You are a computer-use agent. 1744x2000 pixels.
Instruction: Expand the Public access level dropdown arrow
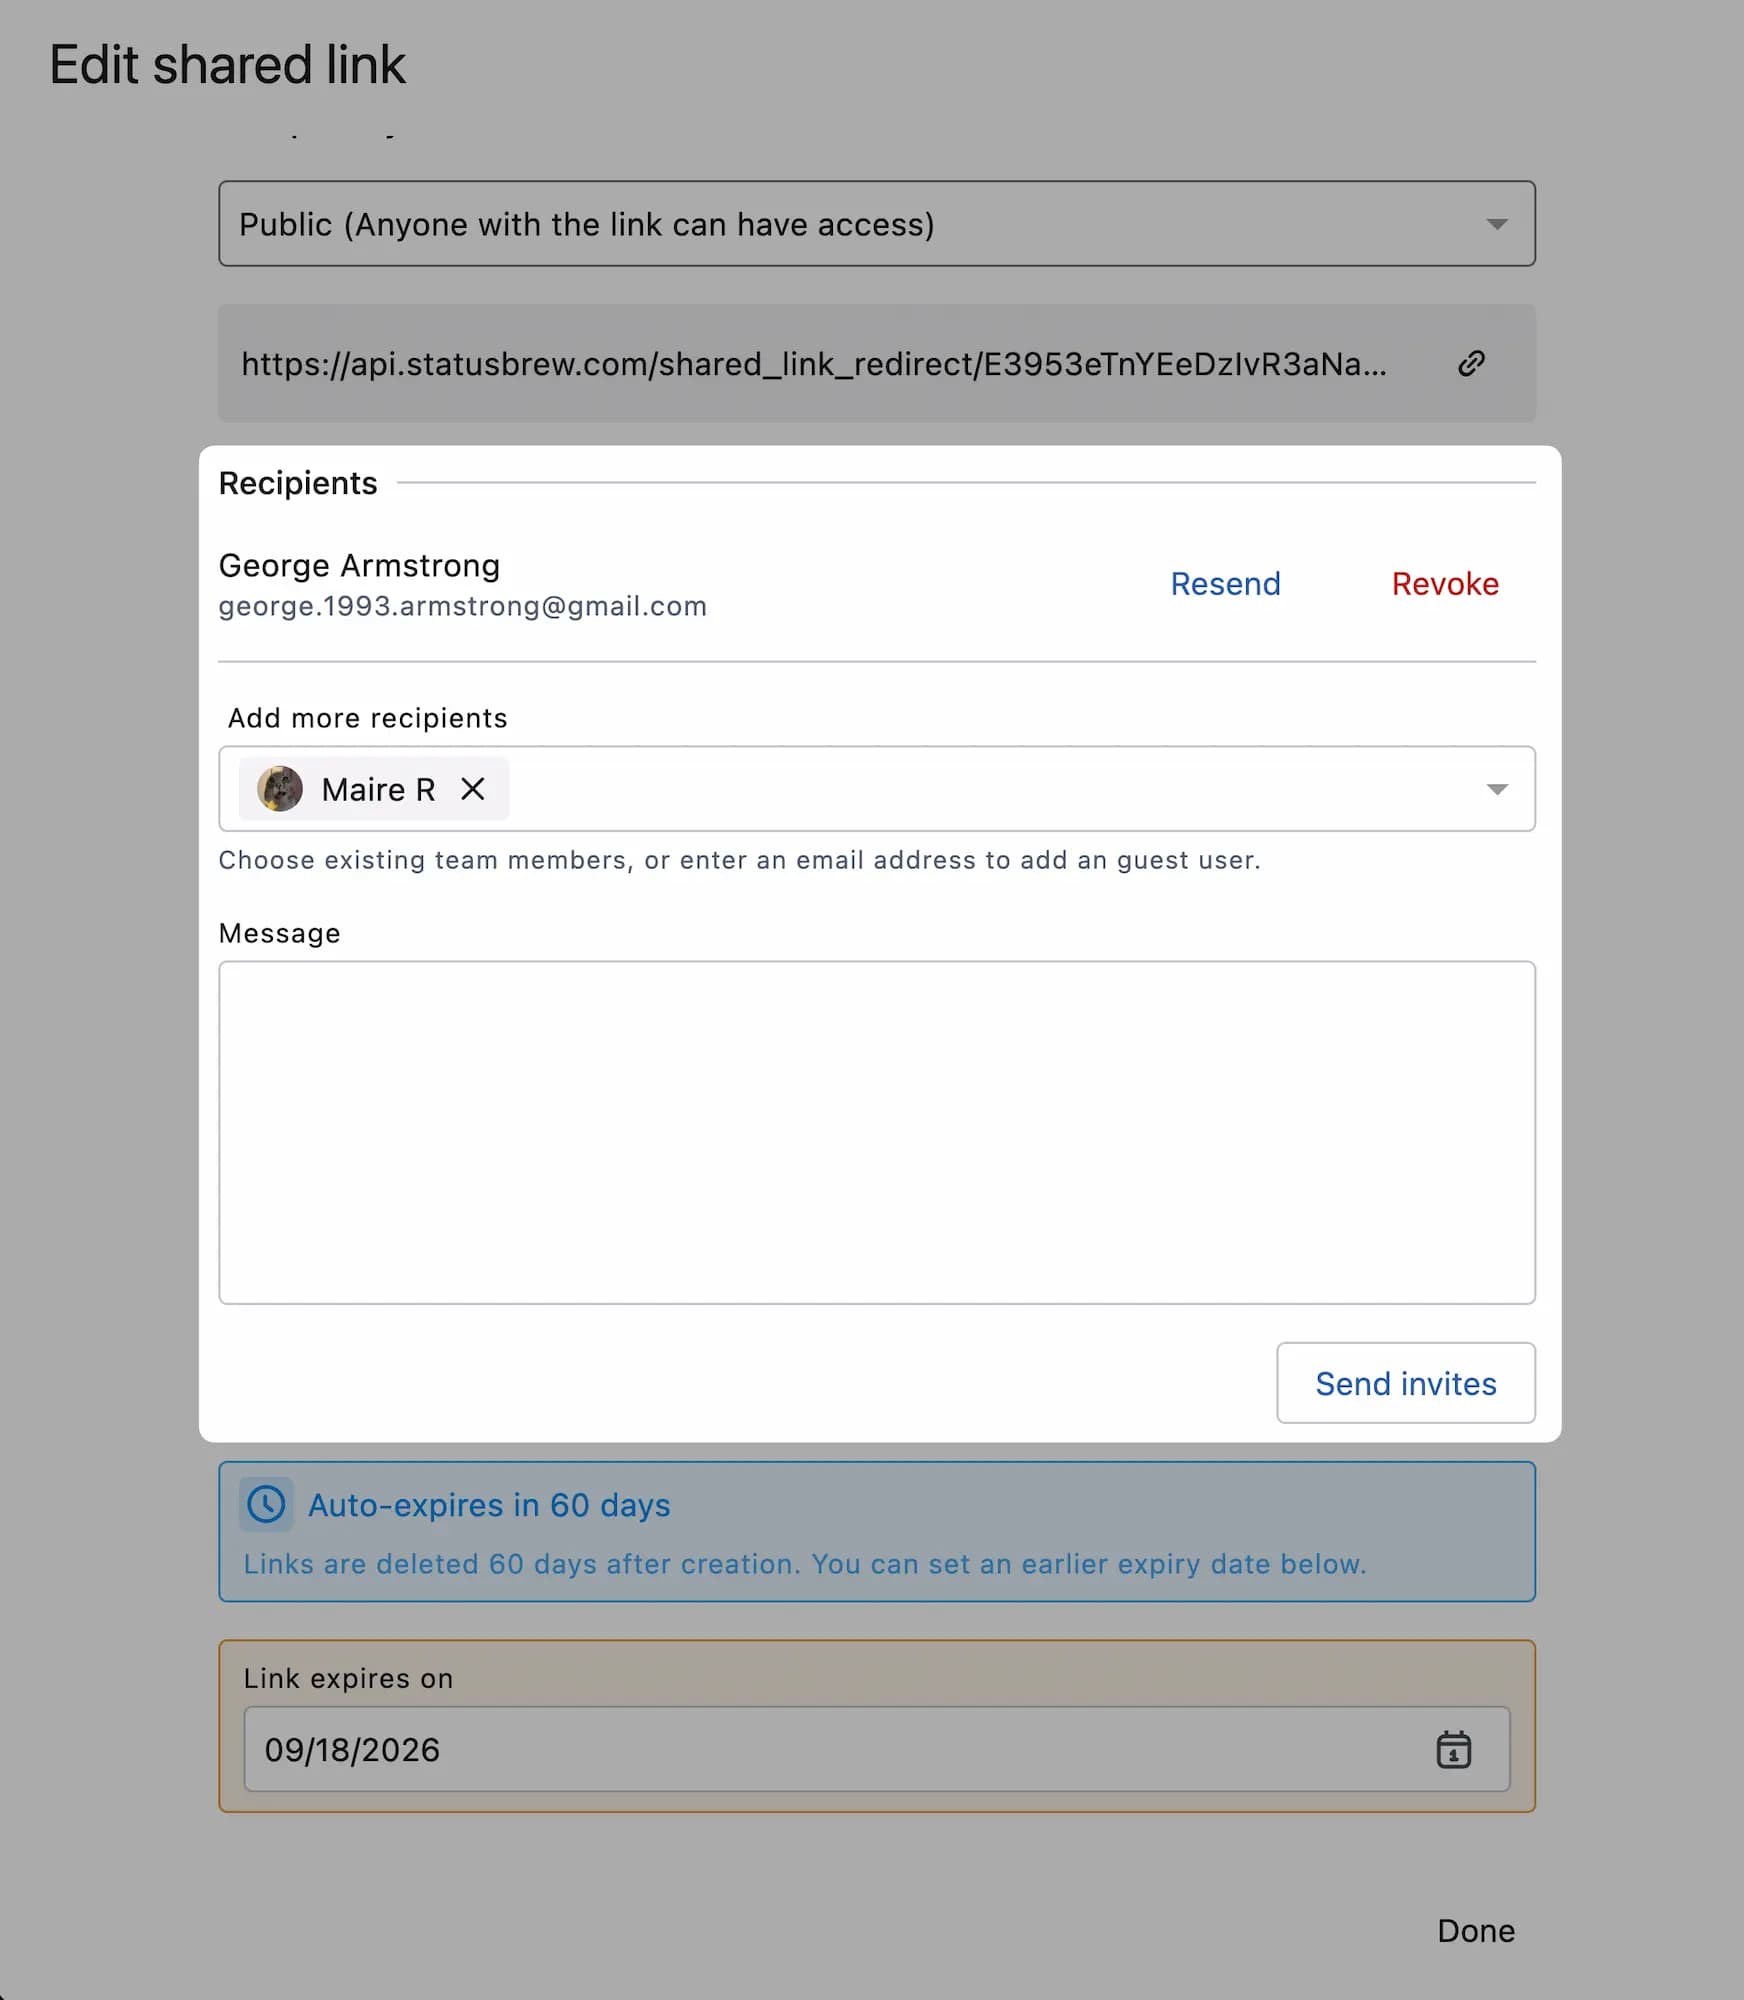point(1496,224)
